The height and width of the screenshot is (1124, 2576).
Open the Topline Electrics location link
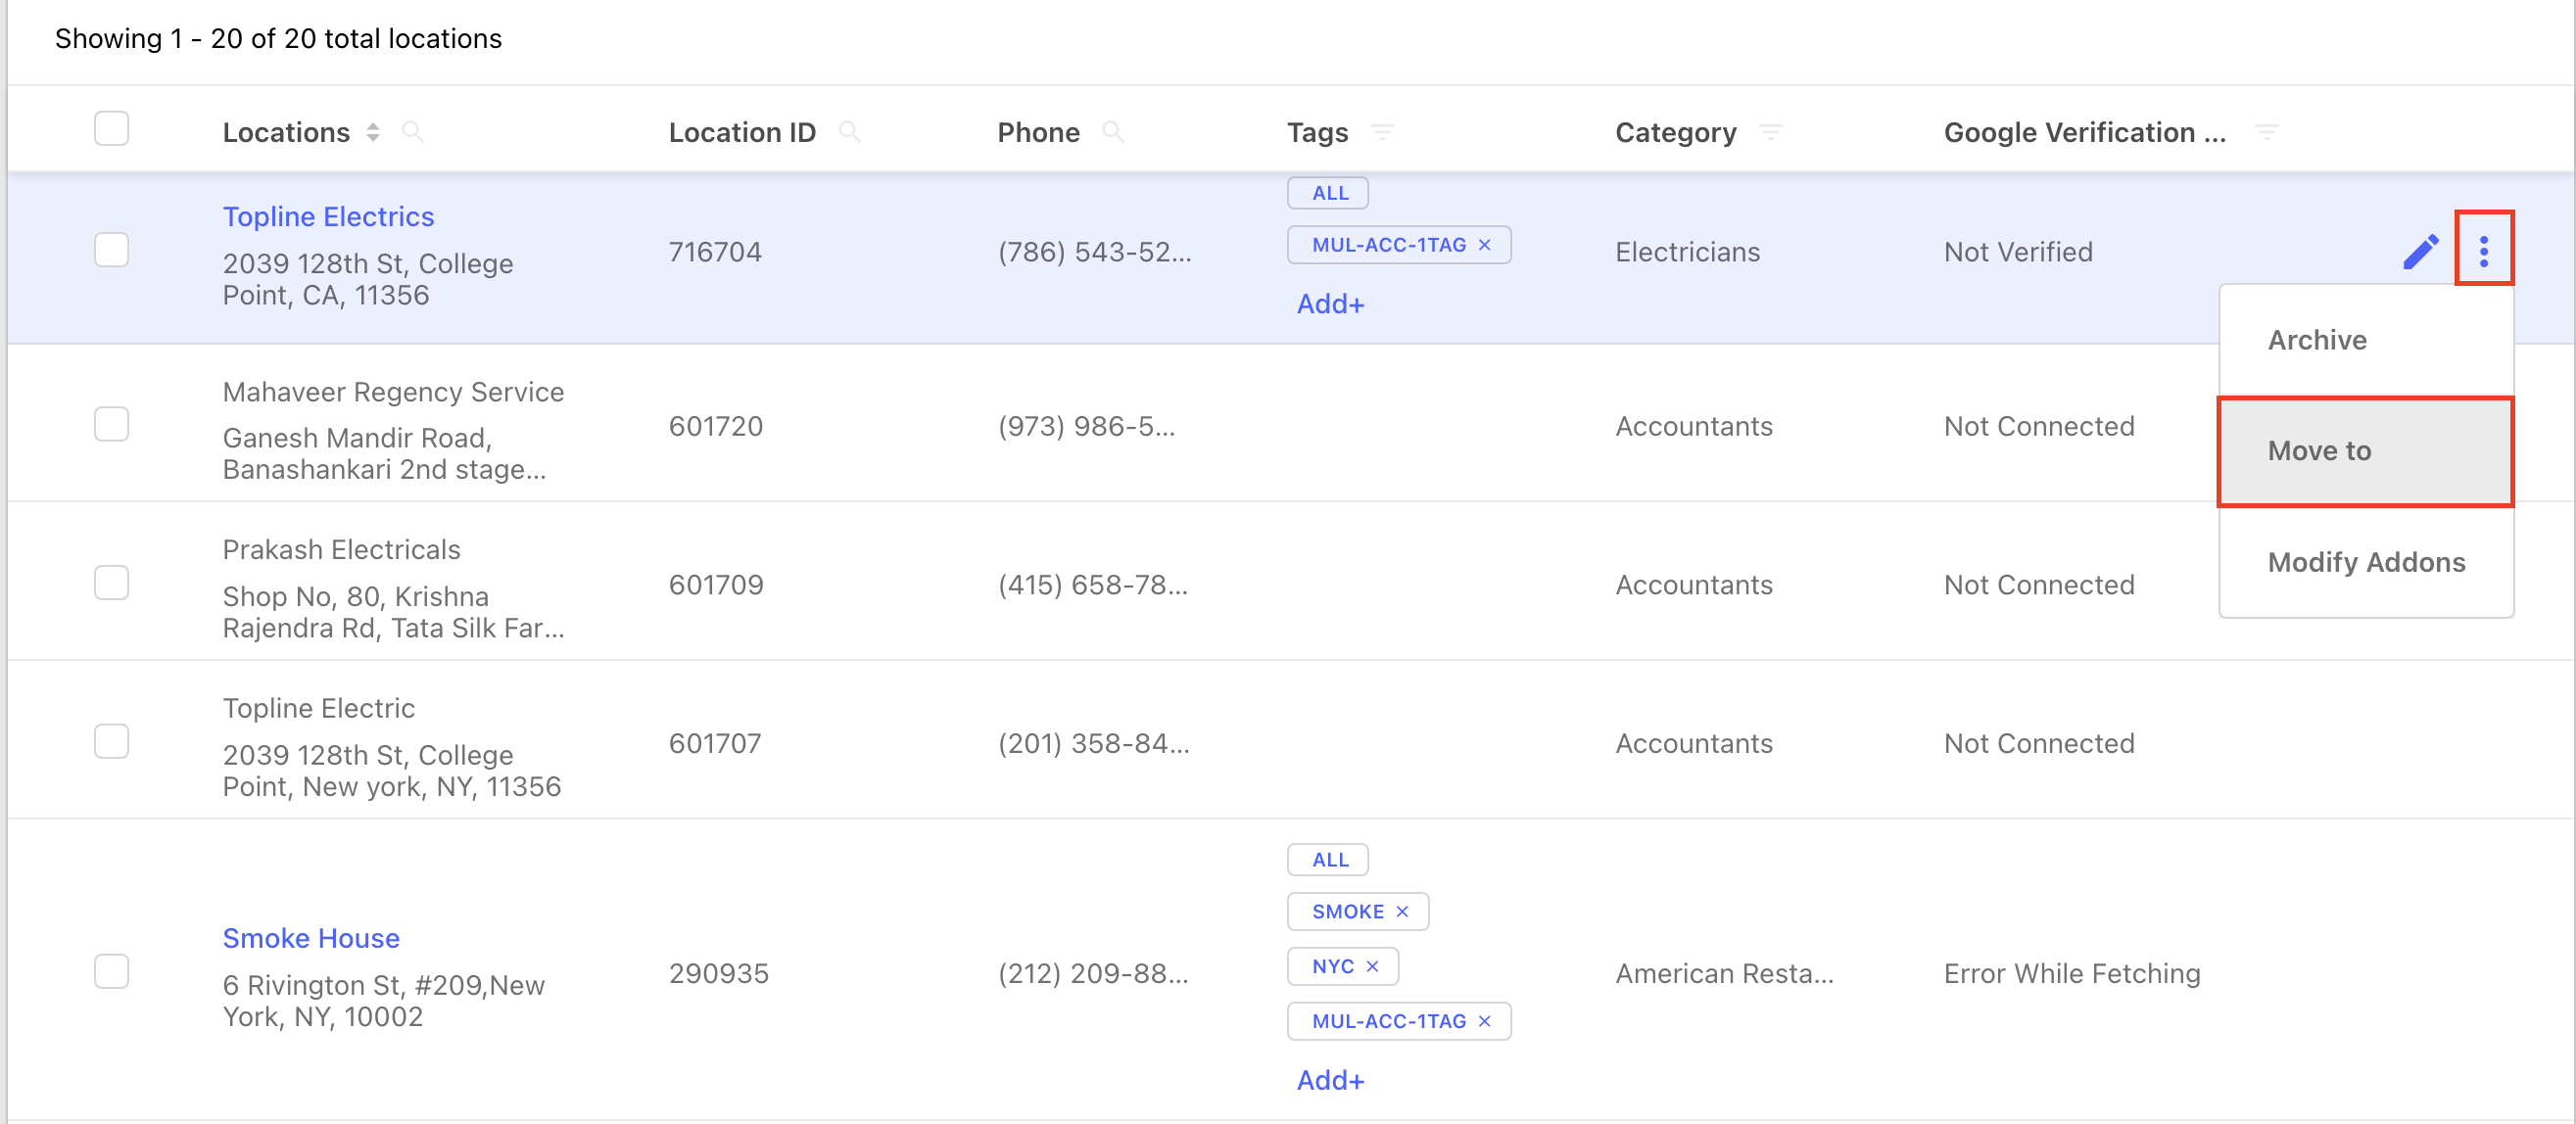click(x=328, y=217)
